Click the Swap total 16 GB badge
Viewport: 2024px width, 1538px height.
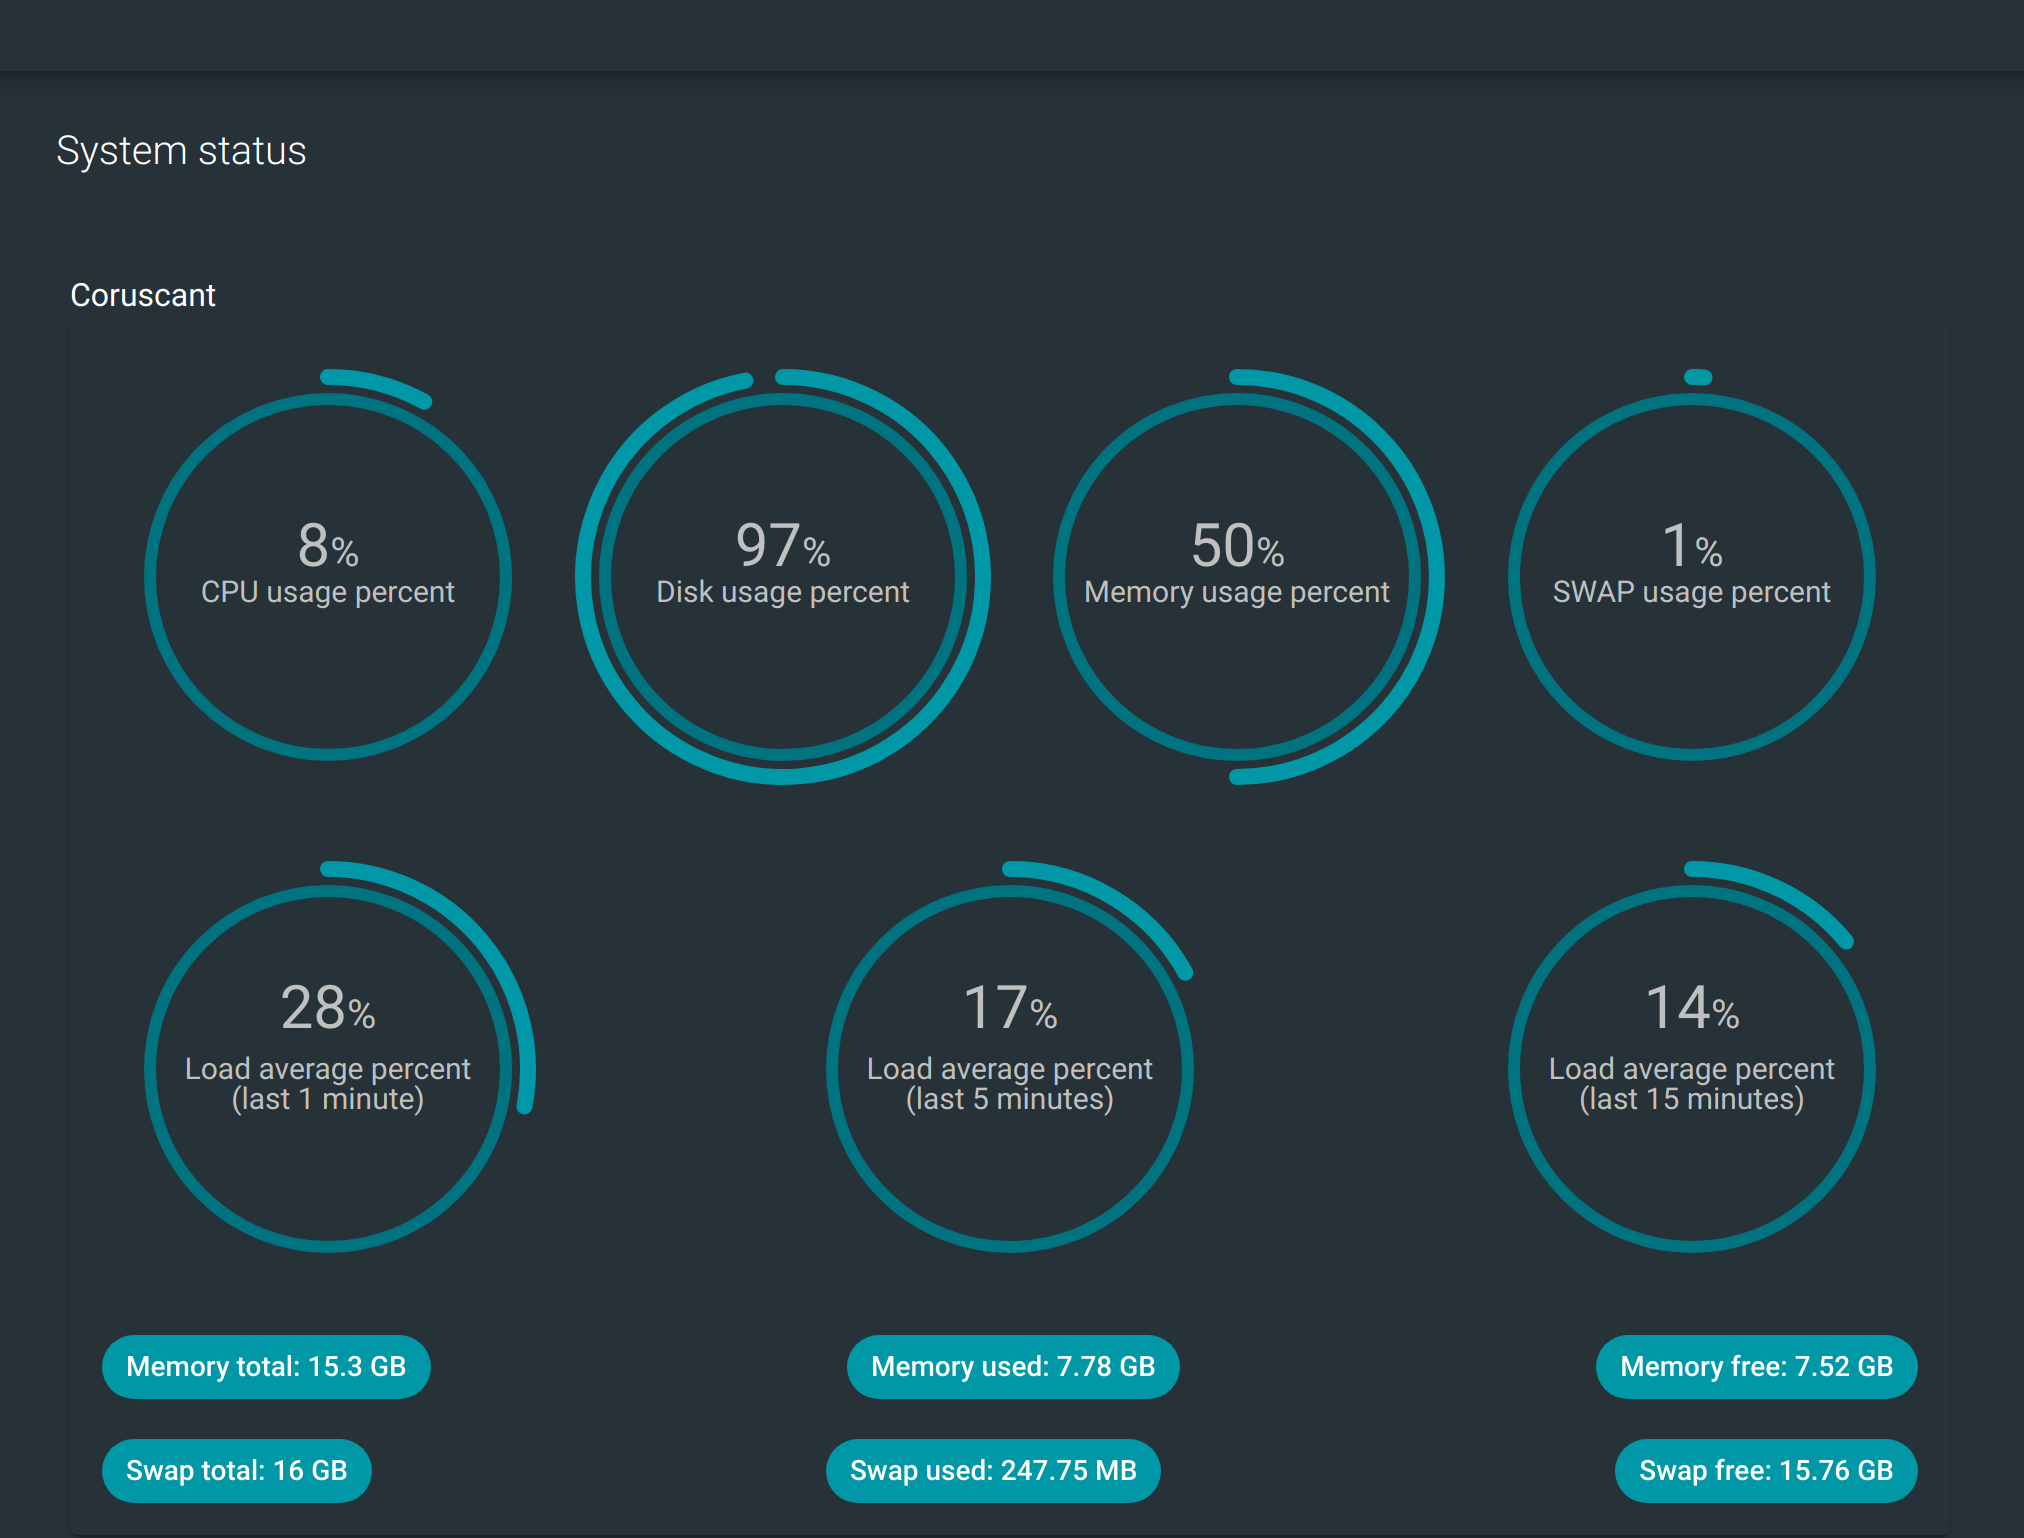(236, 1470)
